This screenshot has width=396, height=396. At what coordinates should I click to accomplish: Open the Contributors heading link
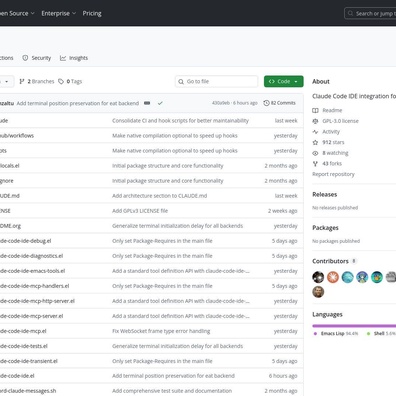330,261
